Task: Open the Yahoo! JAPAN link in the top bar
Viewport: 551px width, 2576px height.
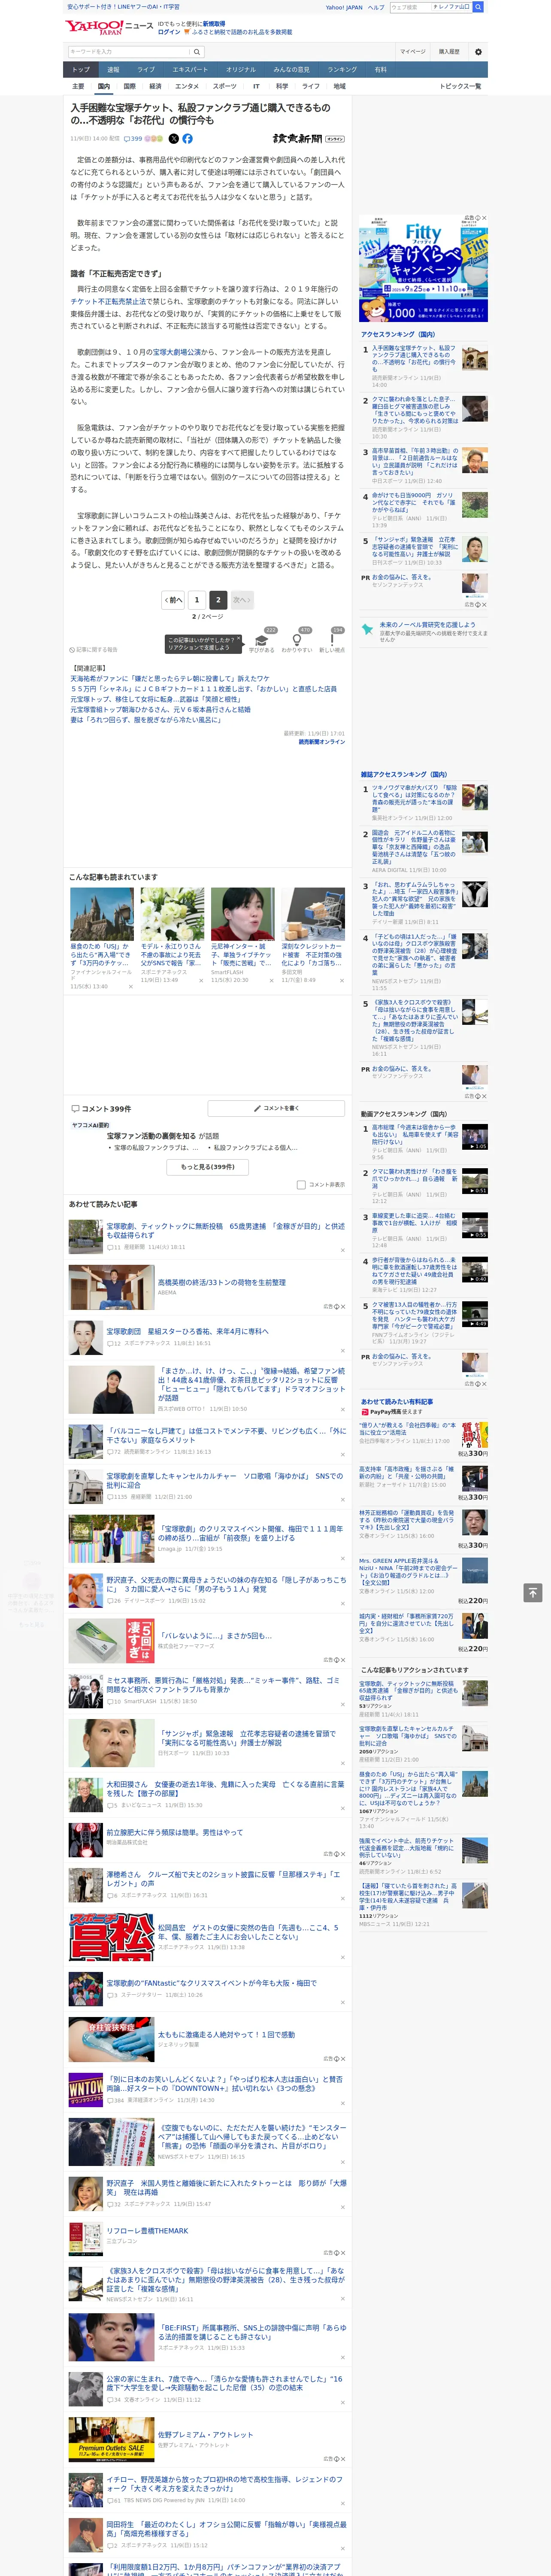Action: 344,7
